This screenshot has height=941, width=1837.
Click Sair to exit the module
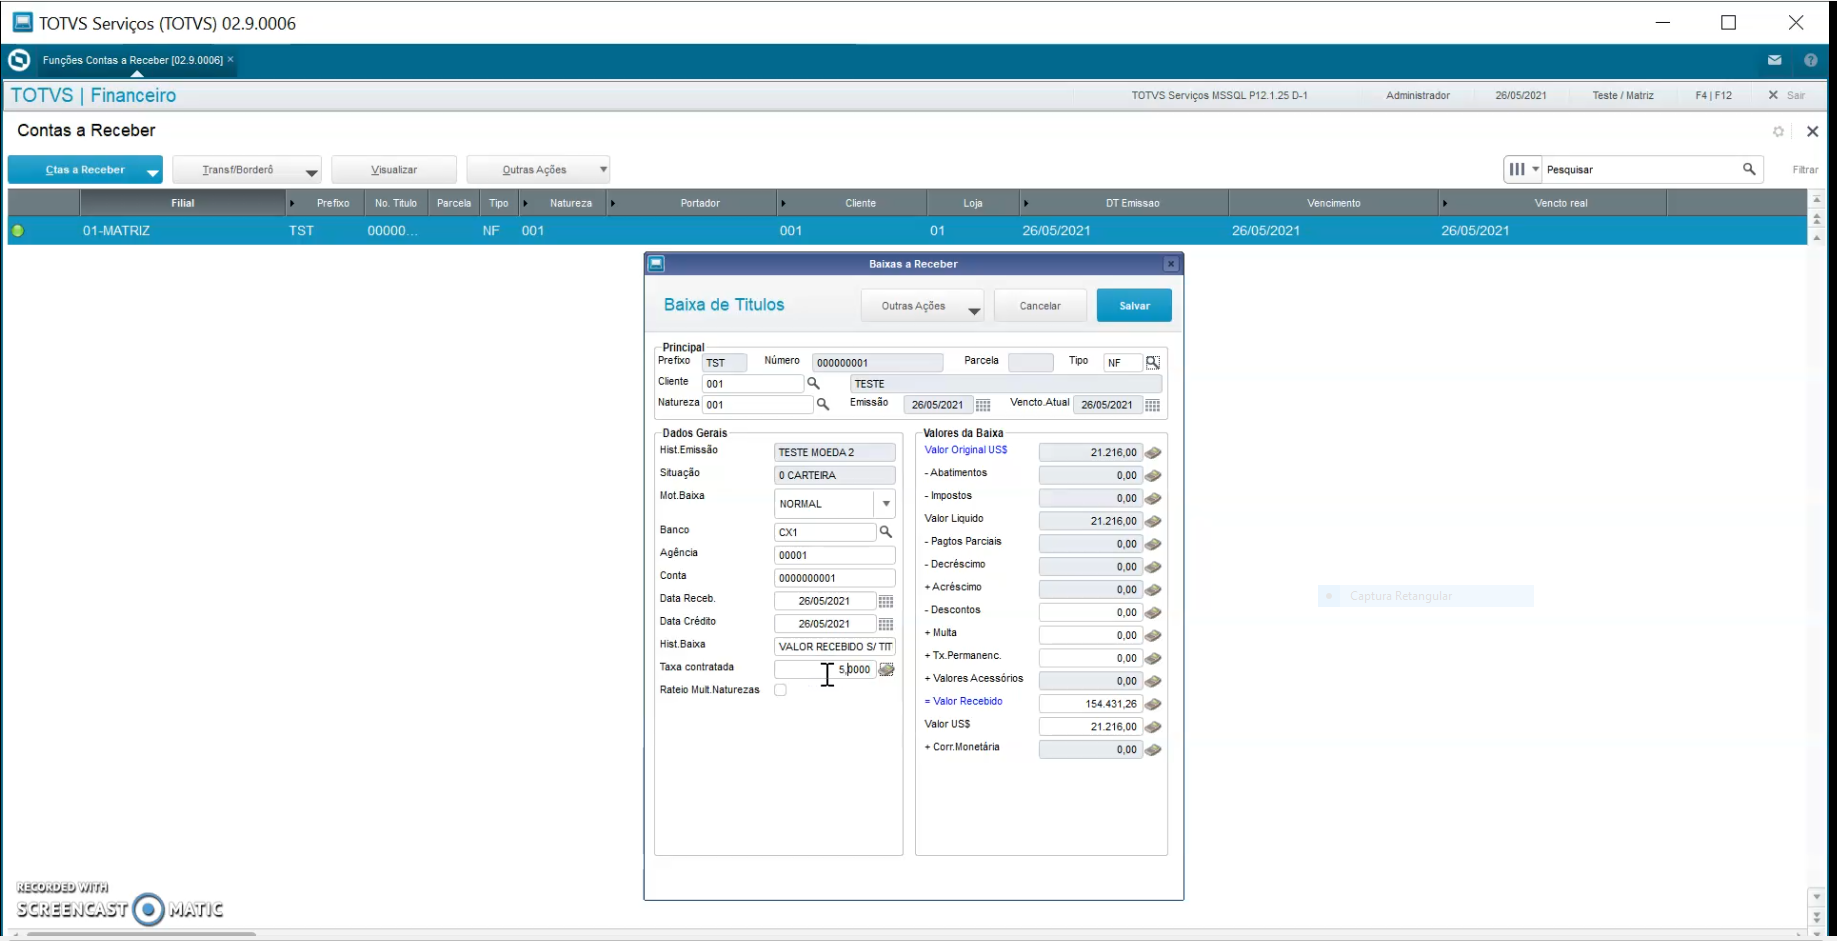point(1787,95)
